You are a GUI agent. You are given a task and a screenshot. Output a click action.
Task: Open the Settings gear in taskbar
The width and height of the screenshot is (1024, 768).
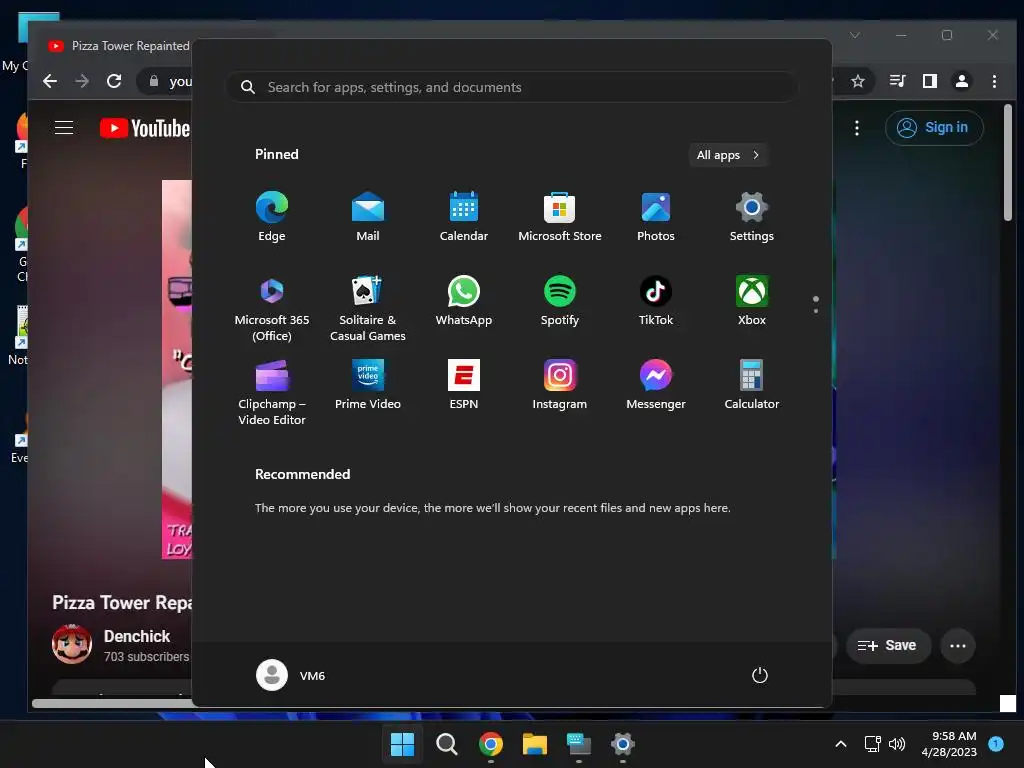622,744
